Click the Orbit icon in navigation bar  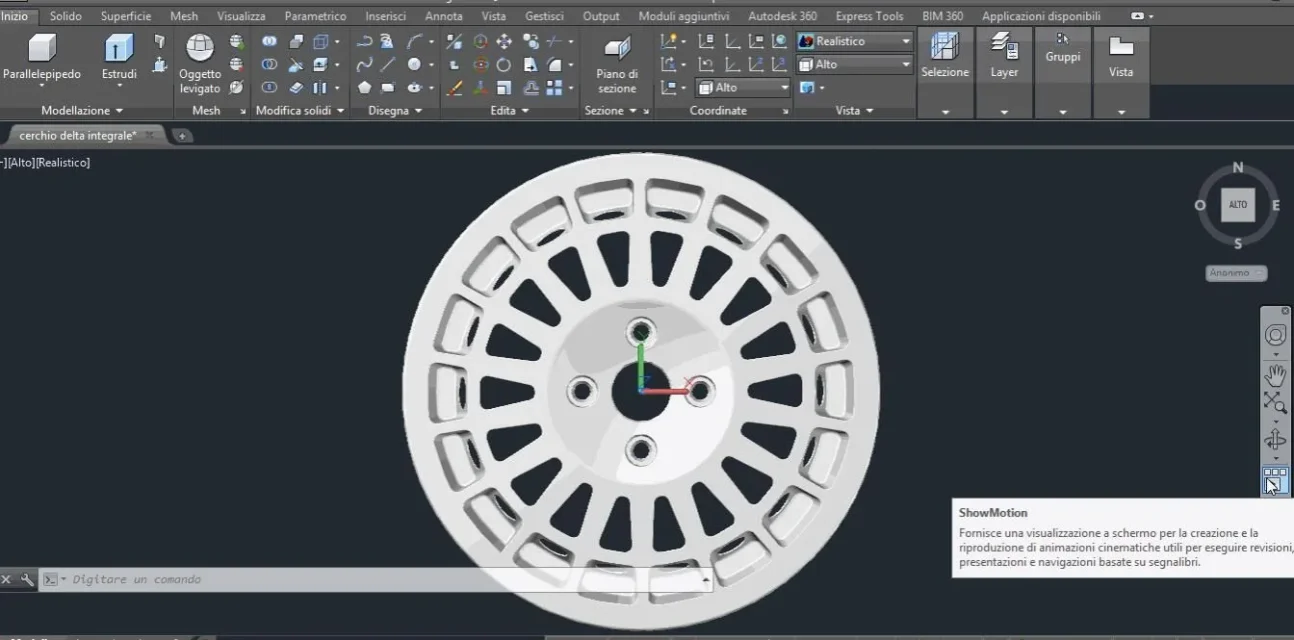click(1275, 440)
